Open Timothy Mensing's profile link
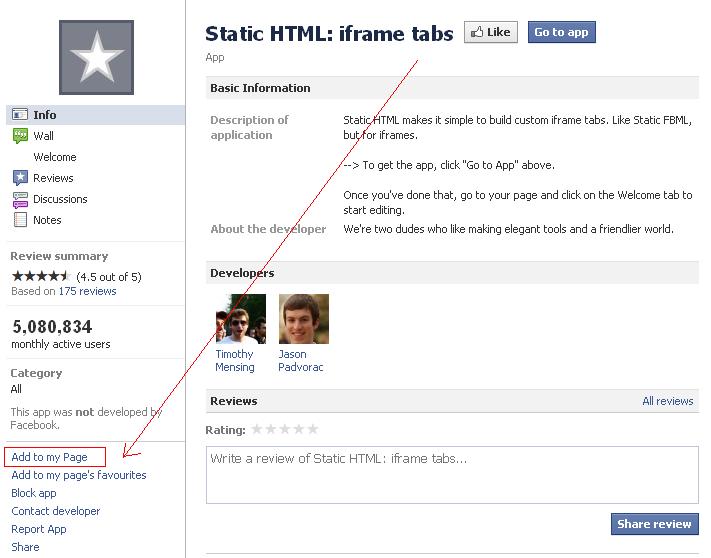Image resolution: width=711 pixels, height=558 pixels. click(x=235, y=360)
